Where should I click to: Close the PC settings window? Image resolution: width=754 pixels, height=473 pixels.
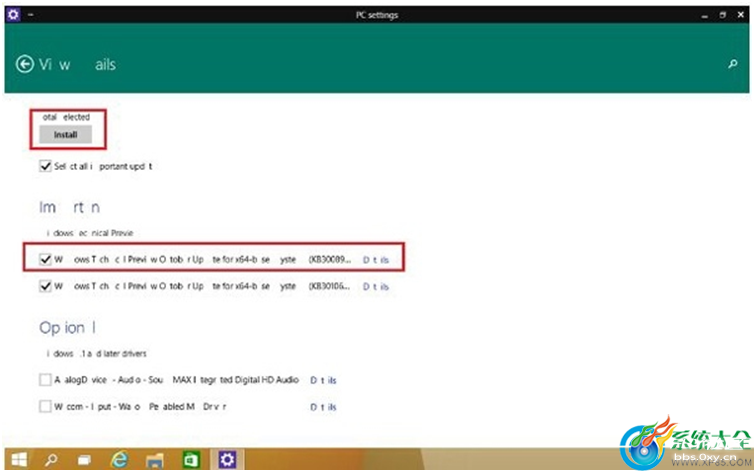741,15
